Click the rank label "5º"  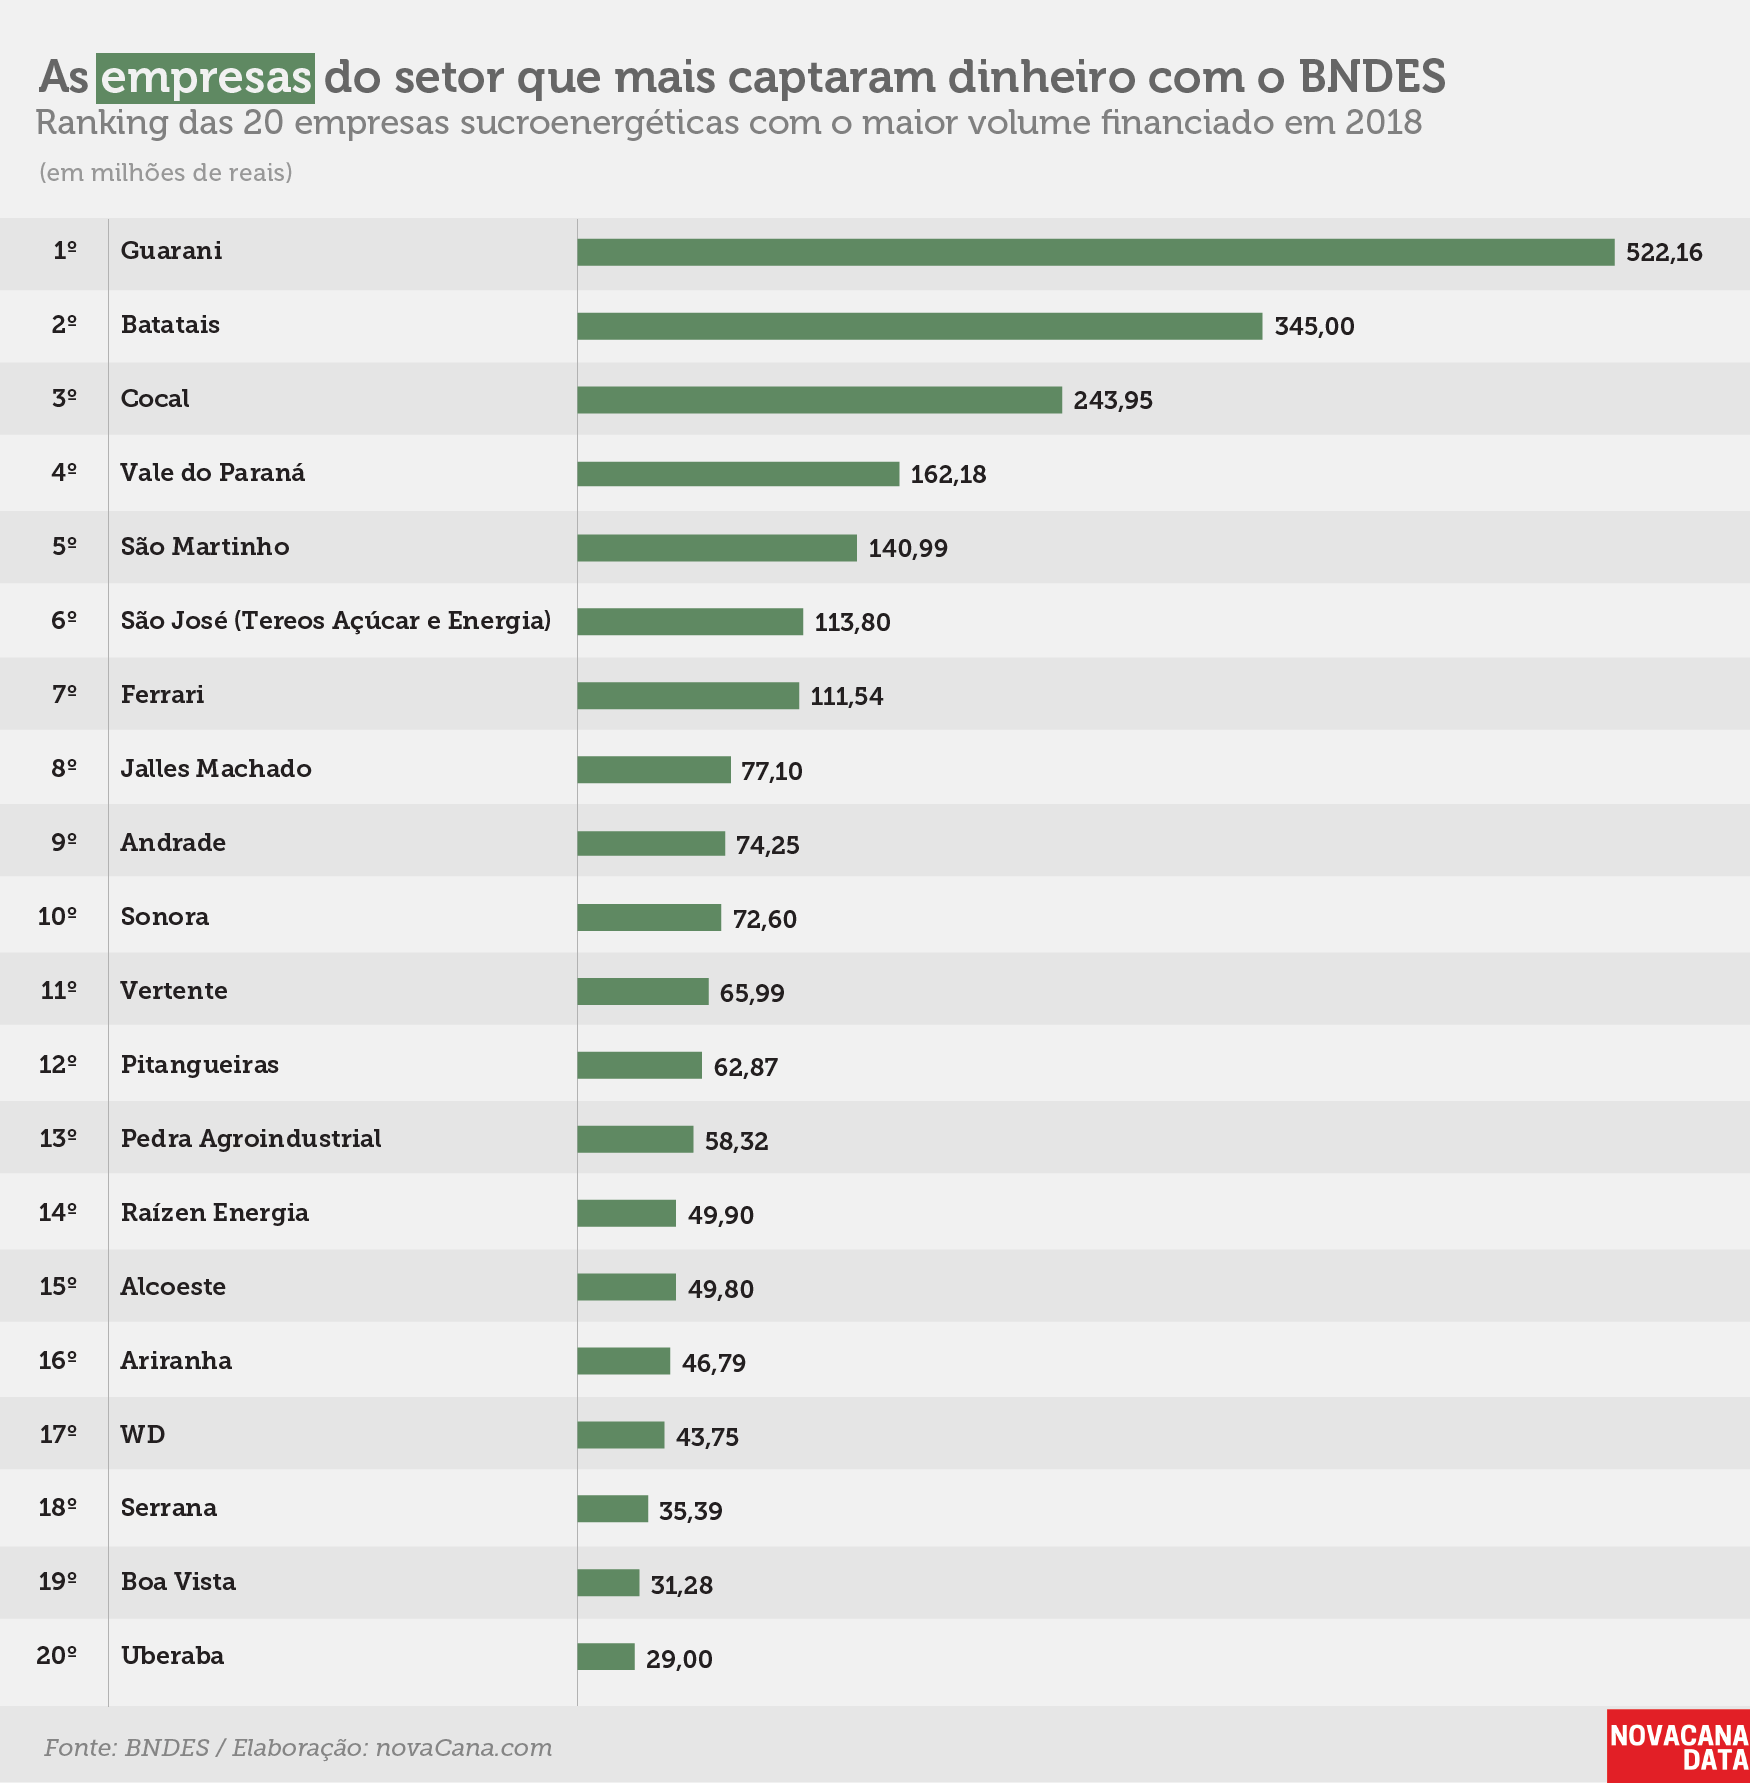[x=65, y=547]
